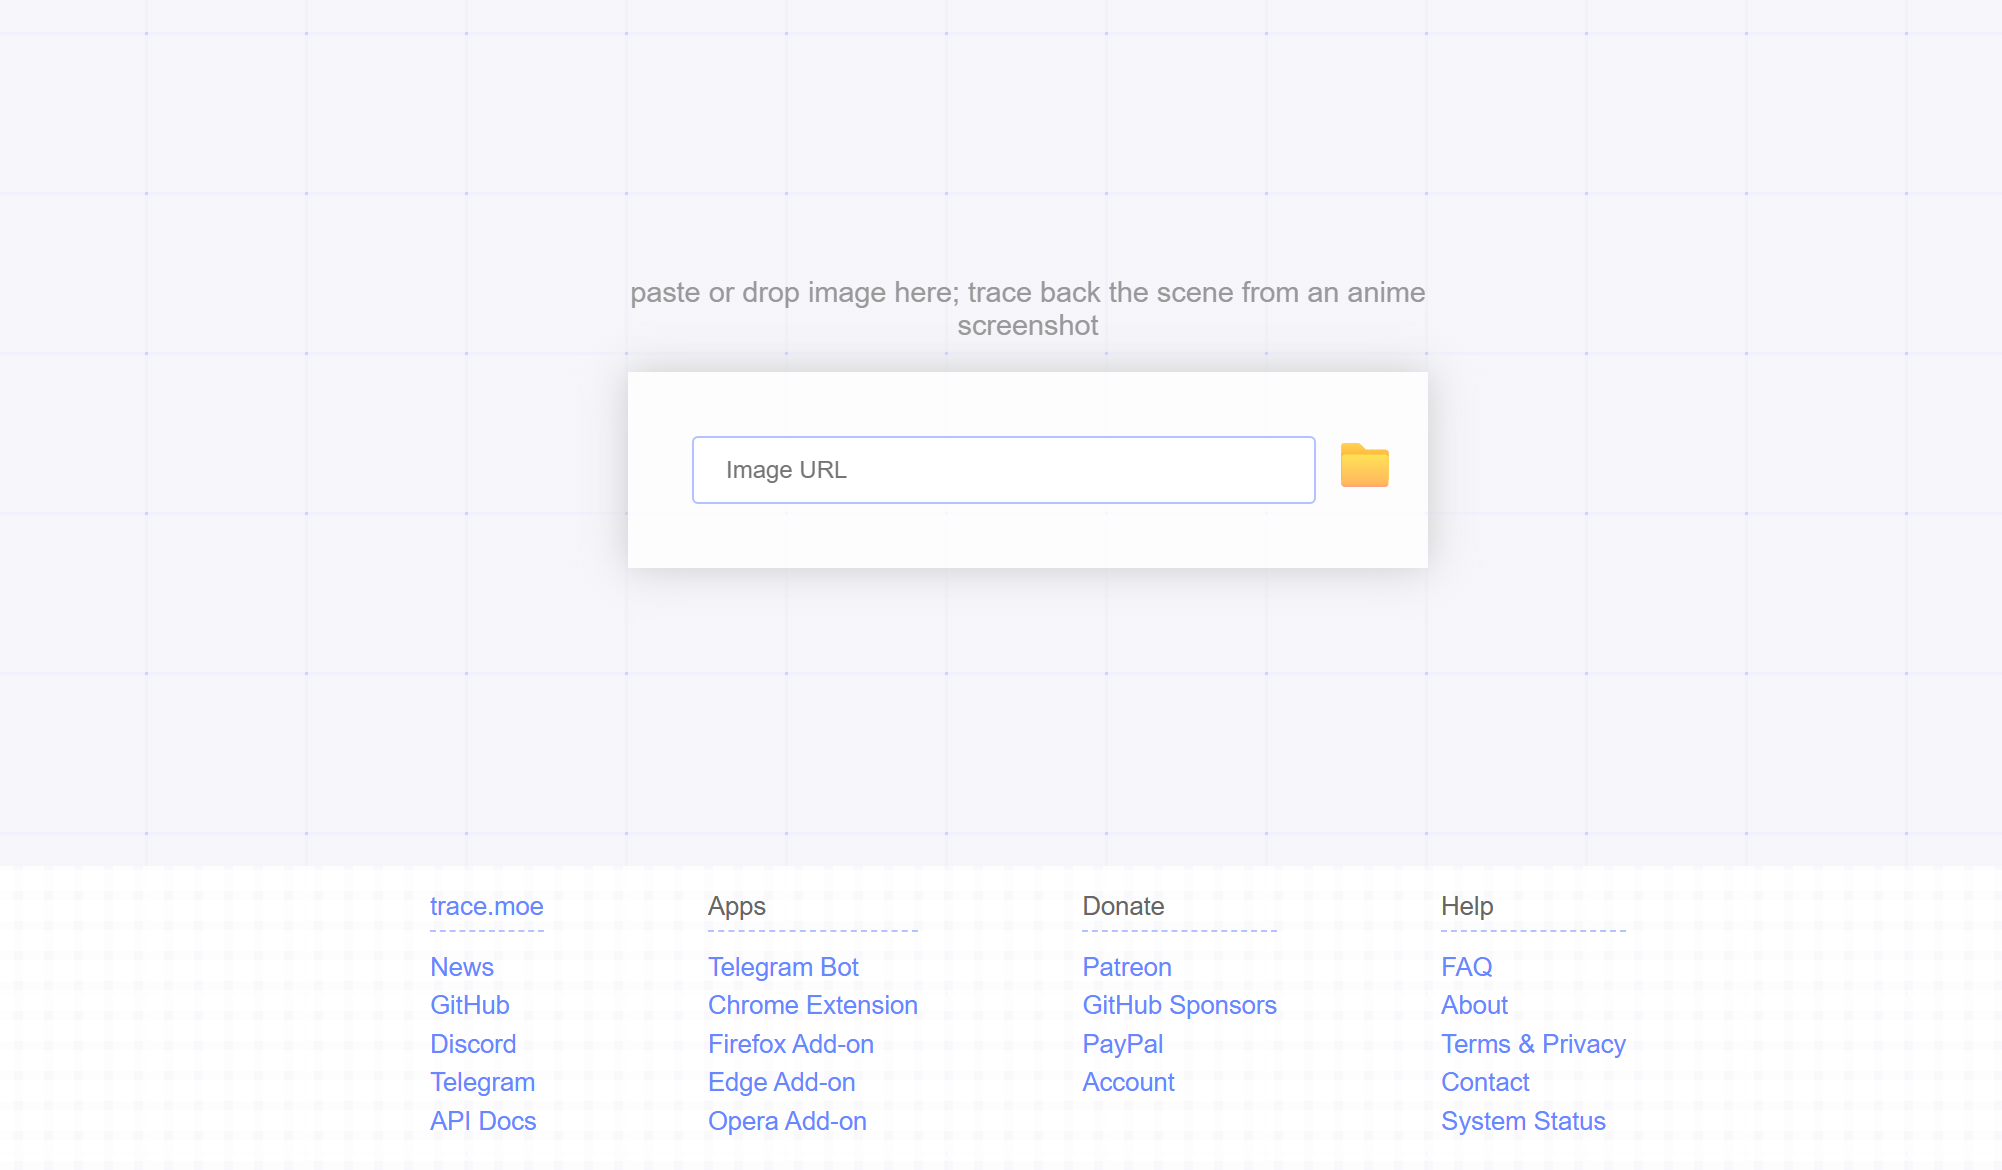Donate through the Patreon link

tap(1126, 967)
